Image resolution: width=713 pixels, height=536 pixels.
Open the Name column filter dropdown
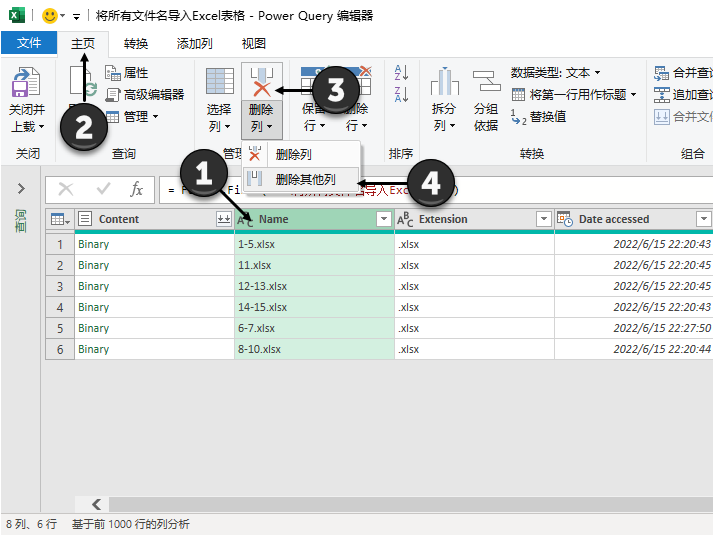384,219
